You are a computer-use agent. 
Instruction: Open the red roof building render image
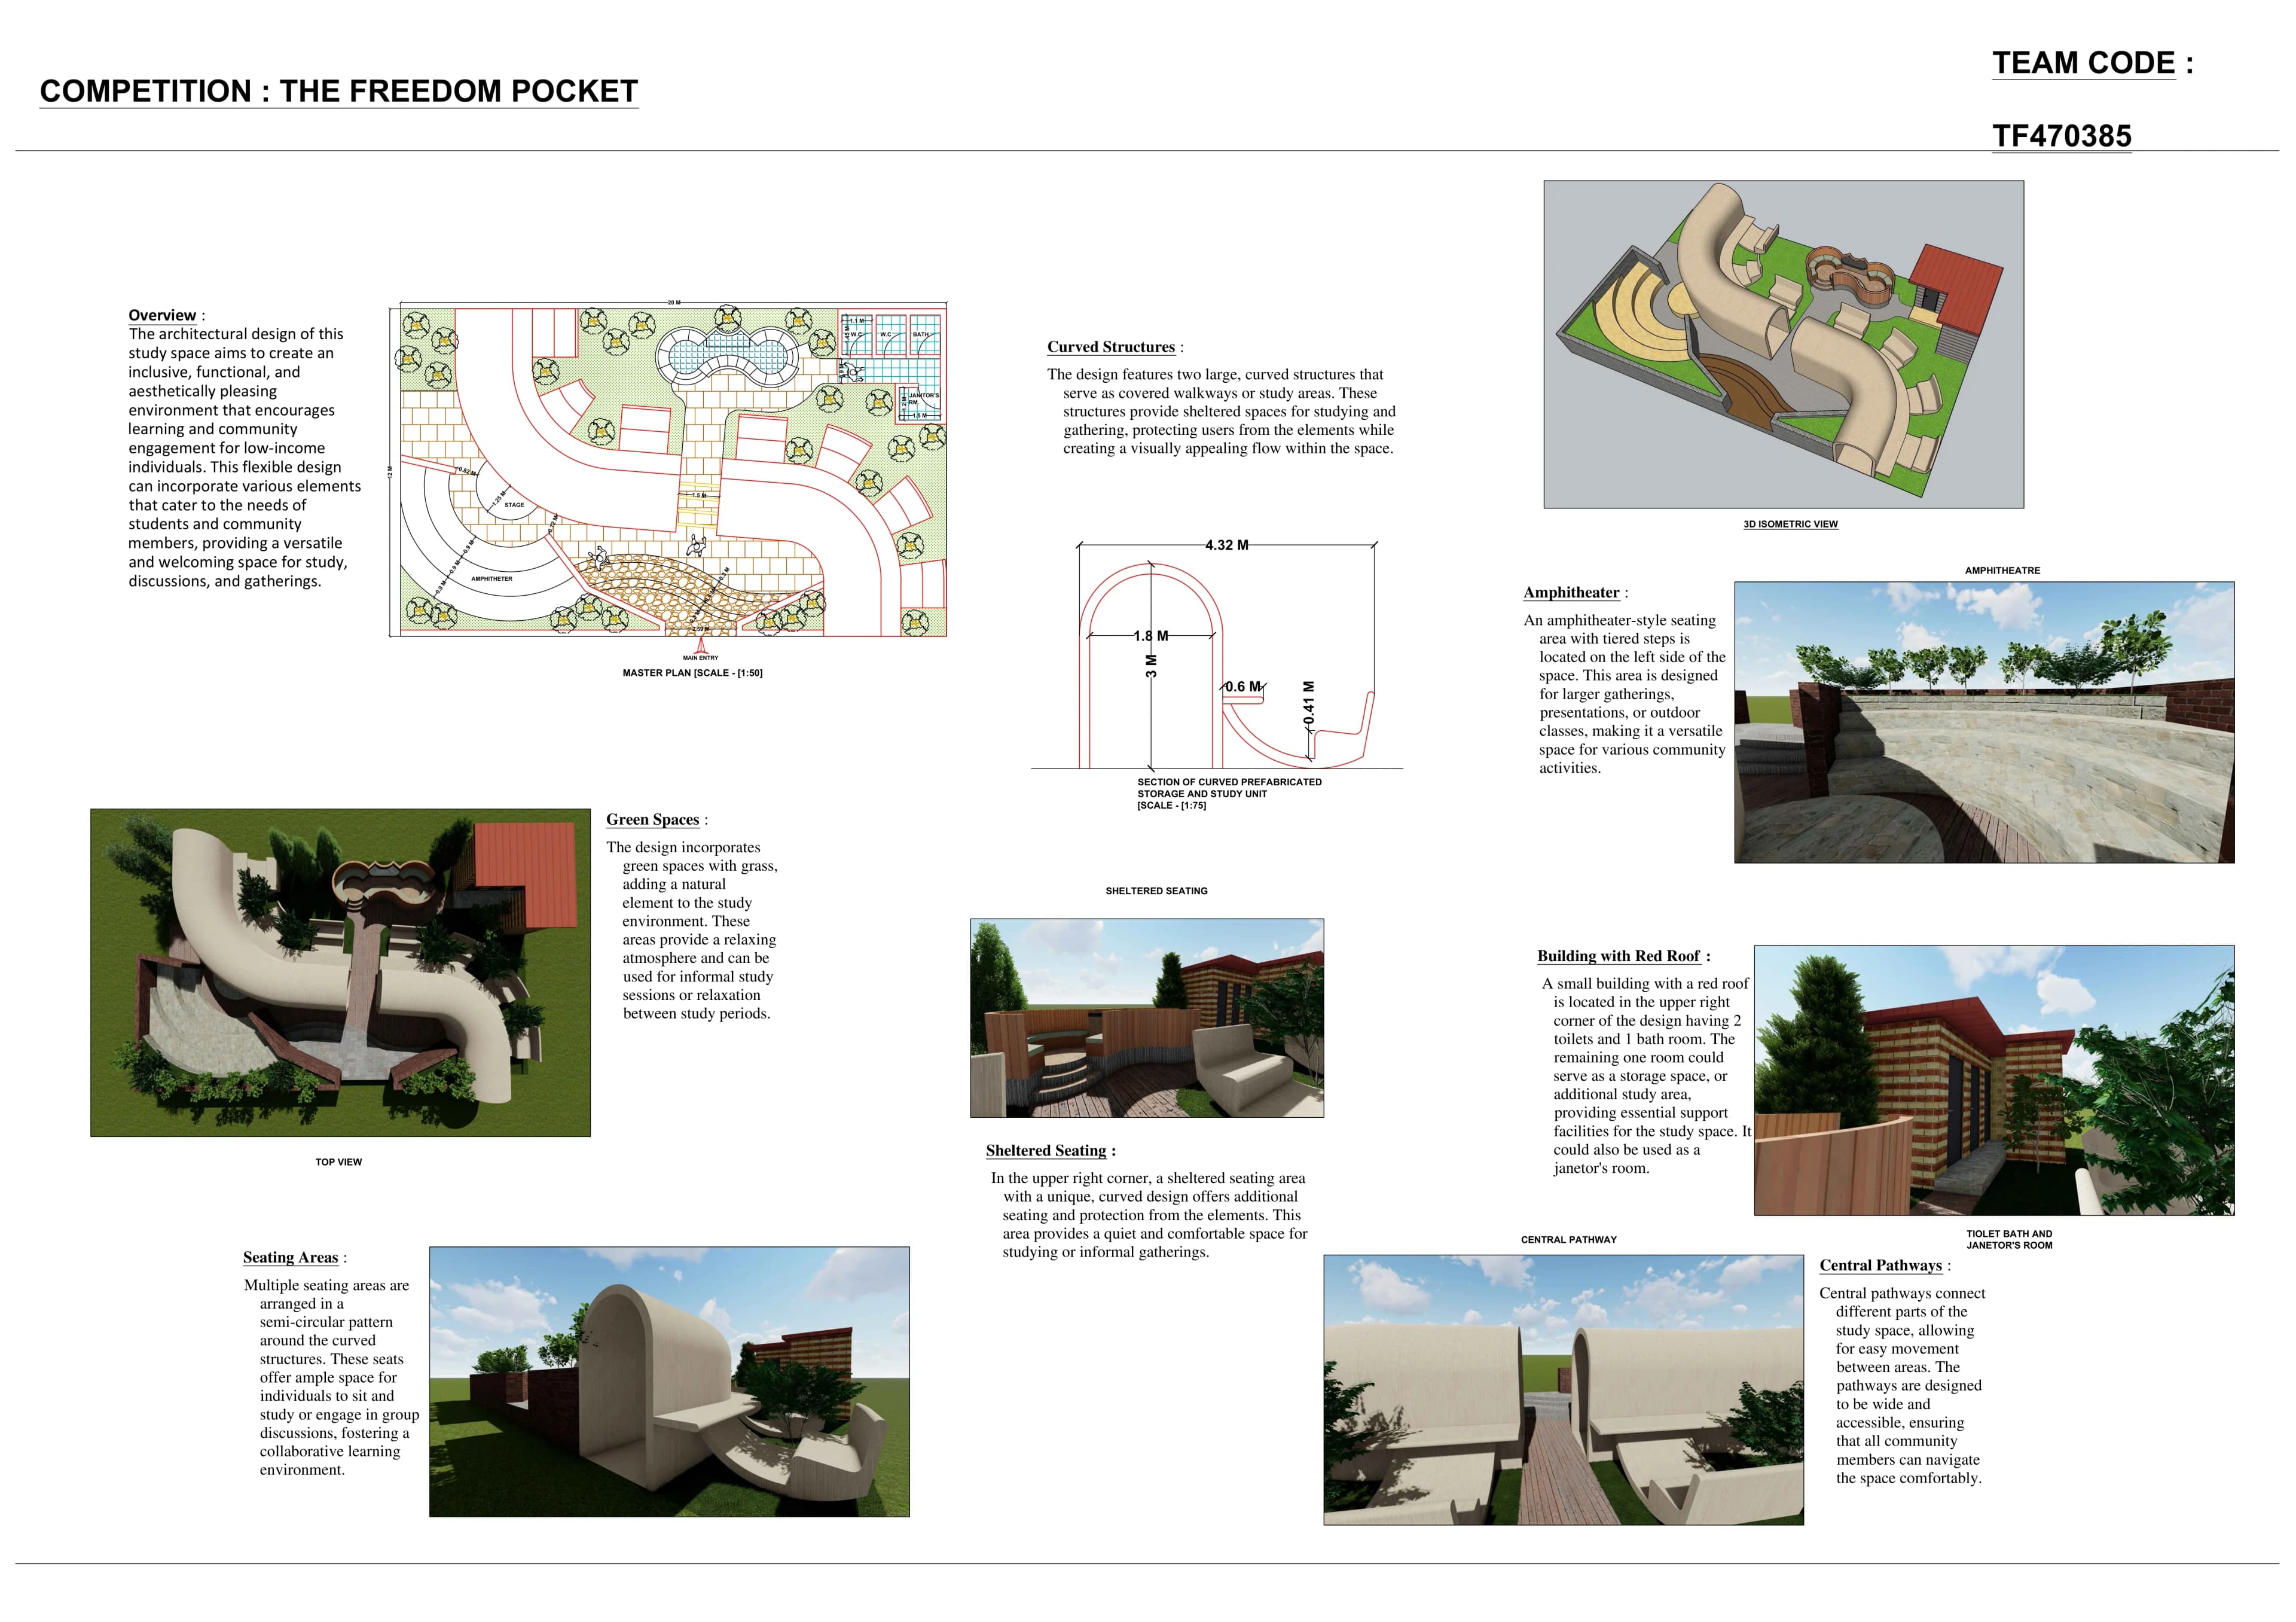point(1994,1080)
